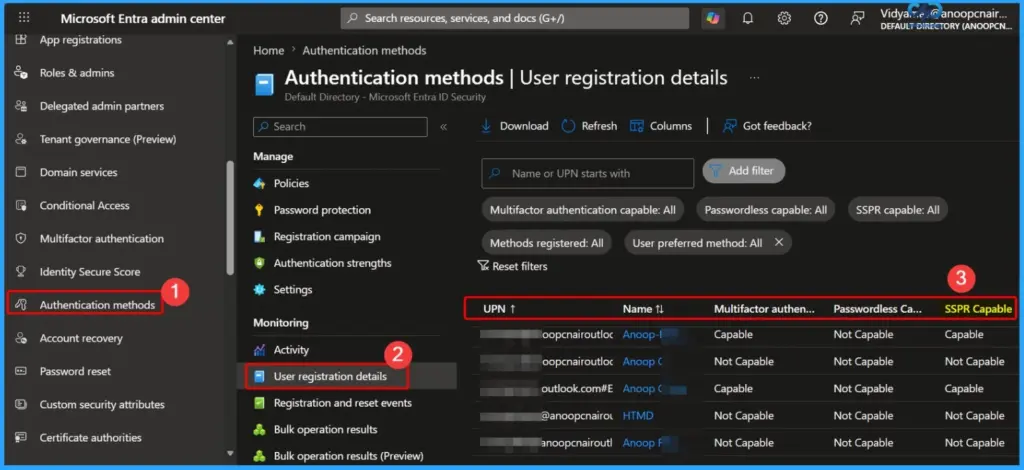Open User registration details menu item
The image size is (1024, 470).
328,377
